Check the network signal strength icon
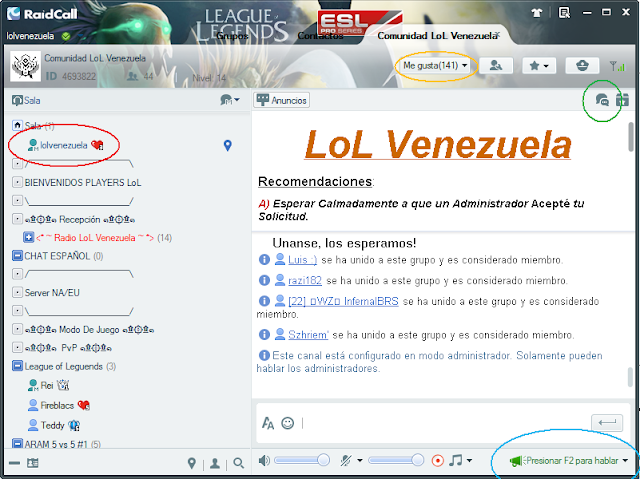The image size is (640, 479). pos(617,66)
